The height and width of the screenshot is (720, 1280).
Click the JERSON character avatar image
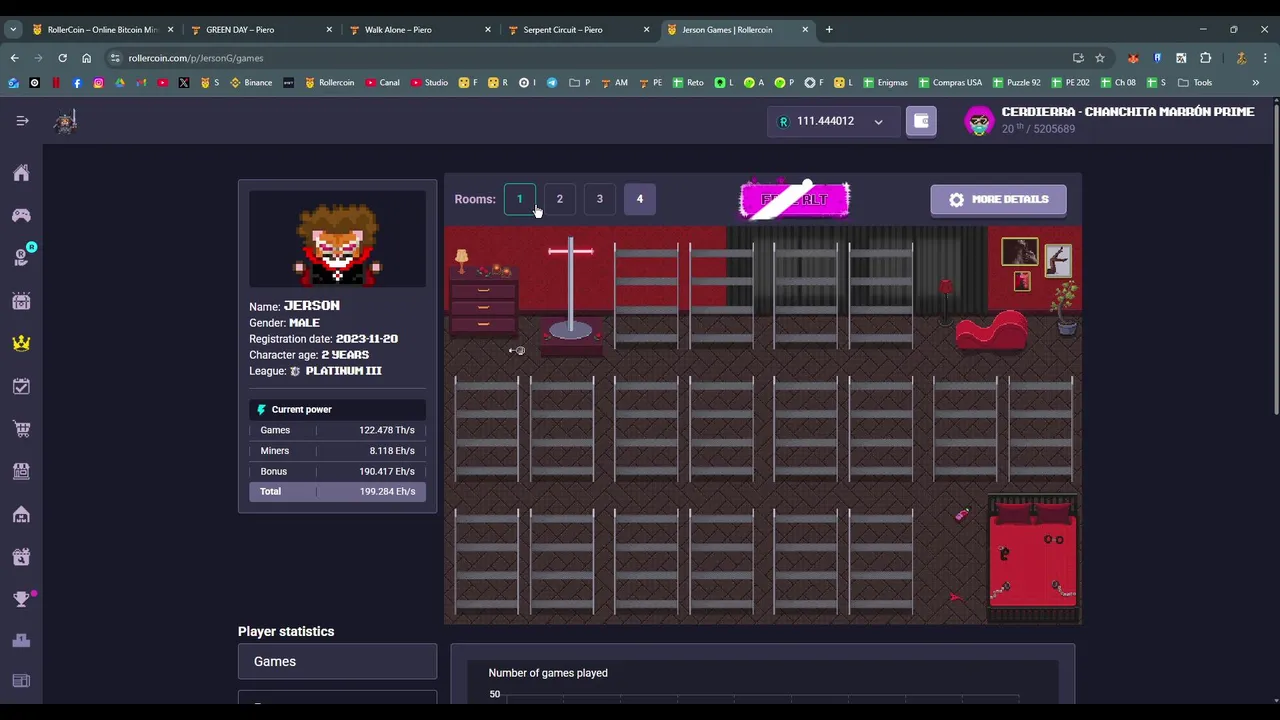tap(337, 239)
